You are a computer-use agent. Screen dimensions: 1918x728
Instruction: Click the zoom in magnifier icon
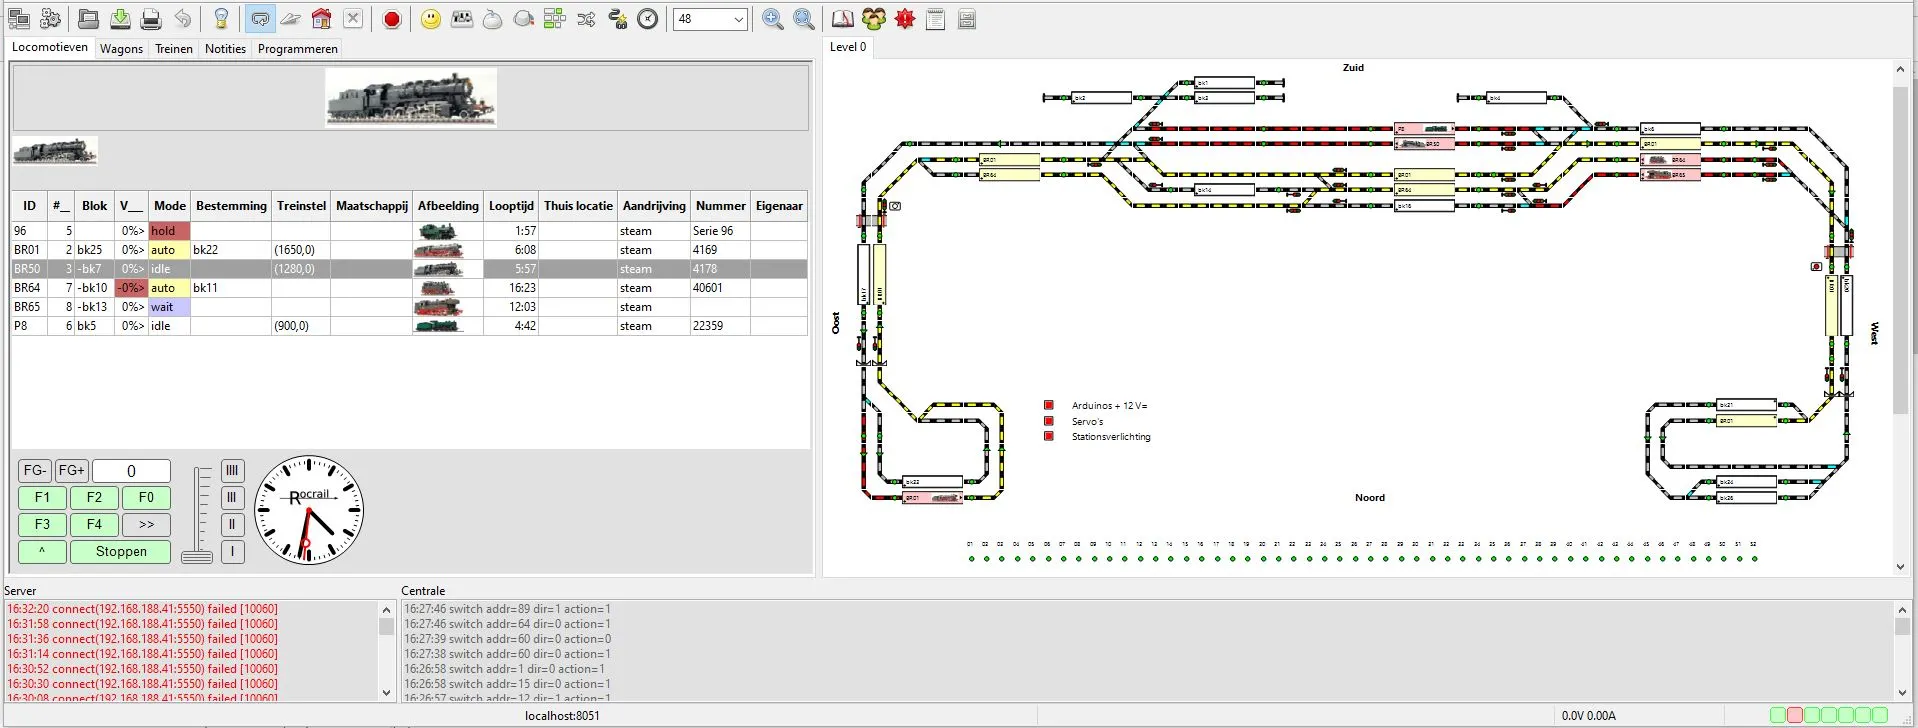click(772, 19)
